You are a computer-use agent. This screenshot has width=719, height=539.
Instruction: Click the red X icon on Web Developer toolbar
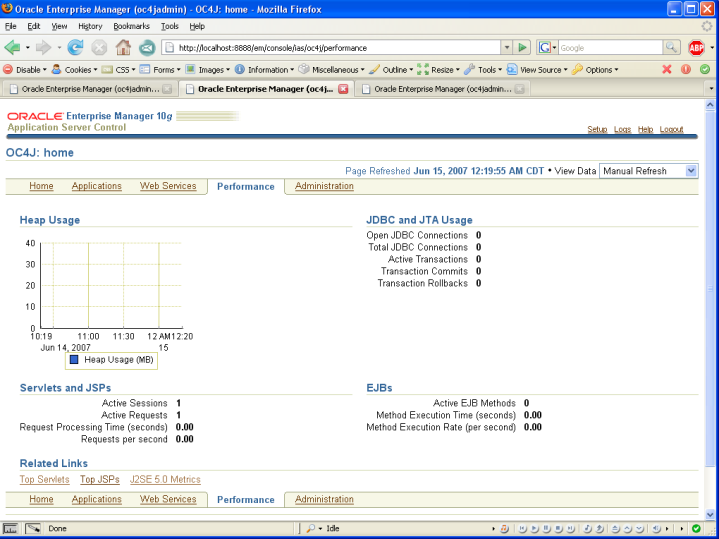pos(667,69)
